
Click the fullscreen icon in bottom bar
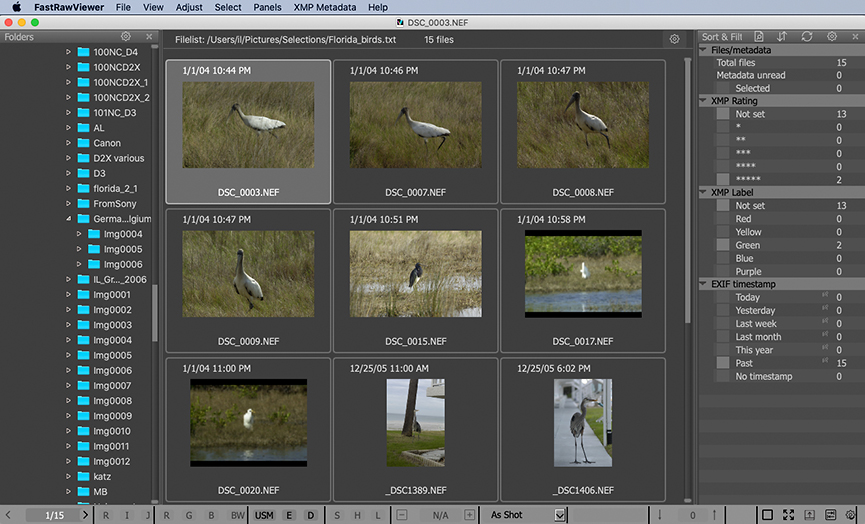tap(789, 515)
